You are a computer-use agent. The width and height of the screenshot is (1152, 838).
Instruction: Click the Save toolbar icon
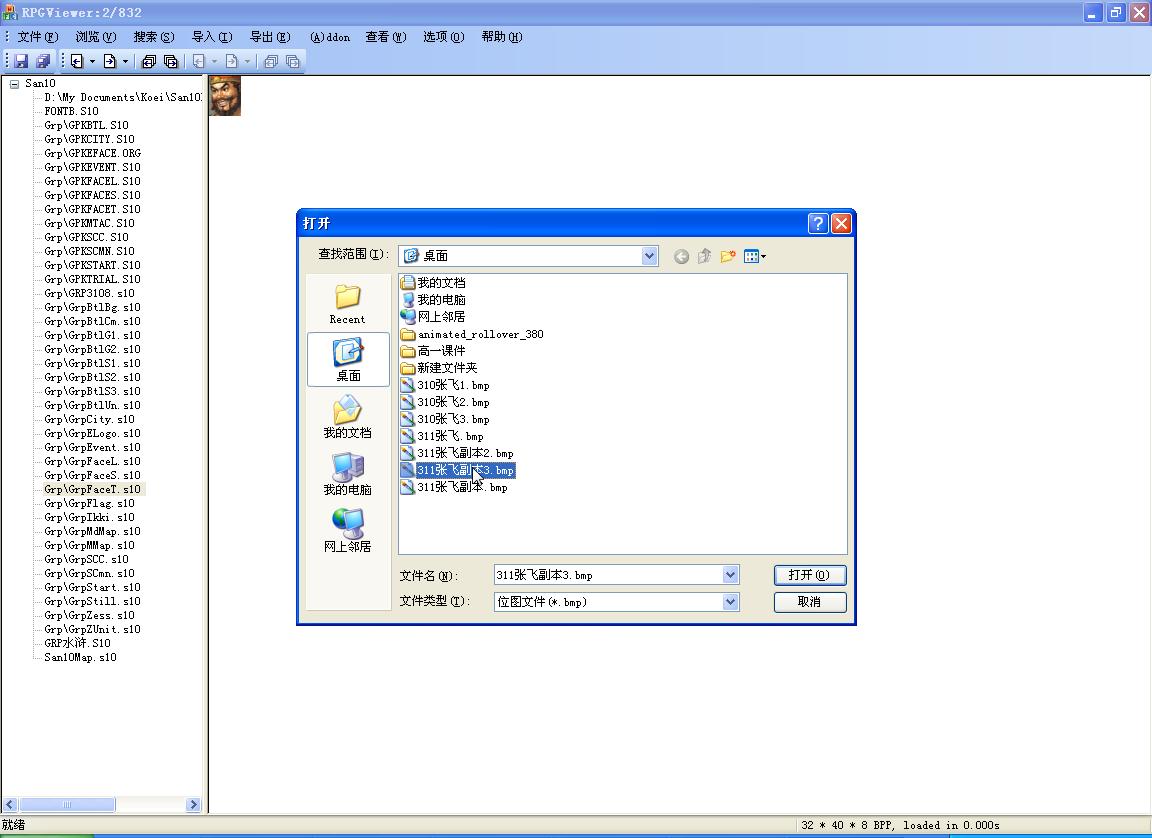21,62
